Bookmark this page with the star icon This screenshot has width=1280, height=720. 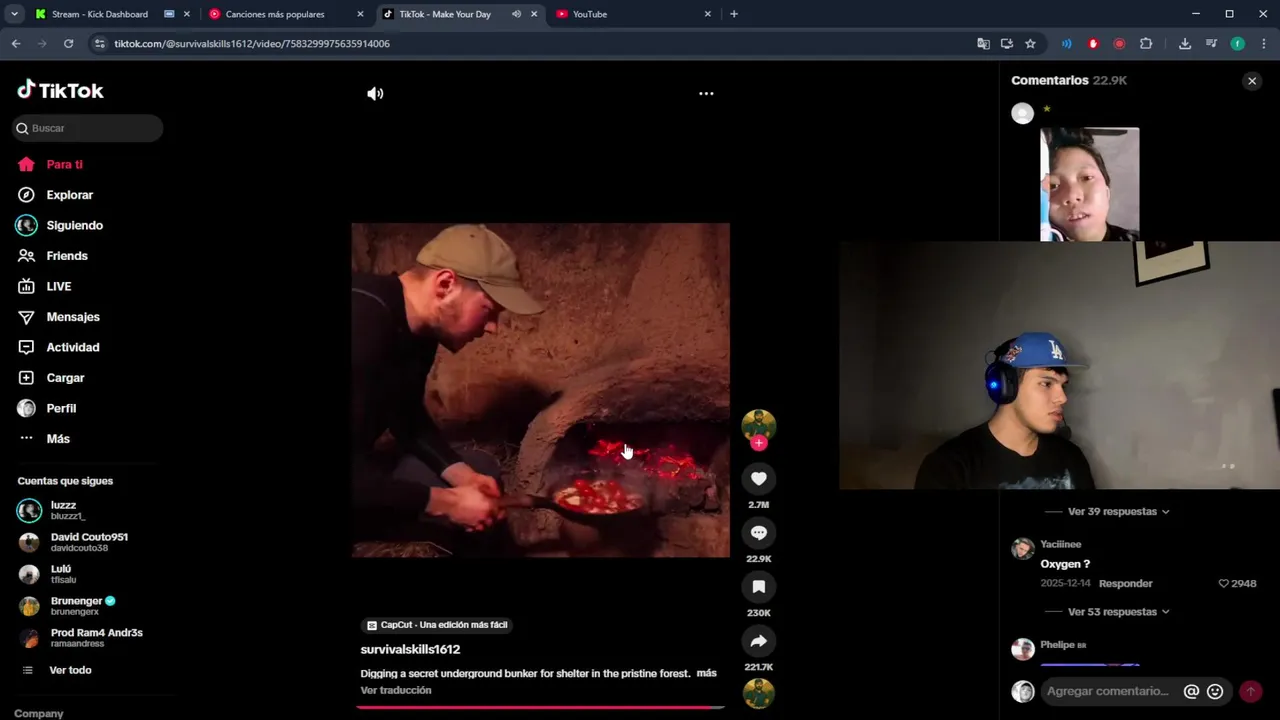pyautogui.click(x=1030, y=44)
